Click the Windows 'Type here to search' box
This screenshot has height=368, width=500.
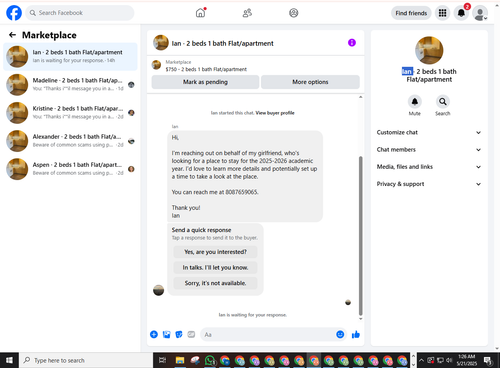pos(86,360)
